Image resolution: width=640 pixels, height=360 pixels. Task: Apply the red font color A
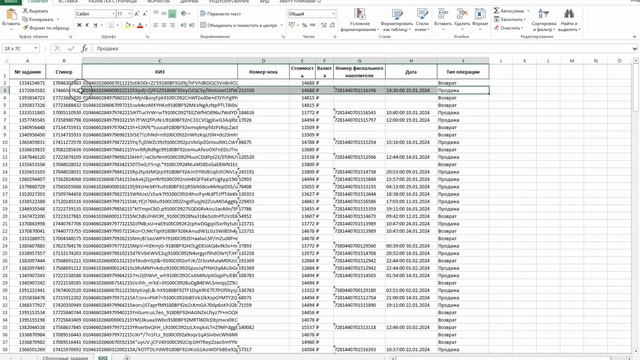pyautogui.click(x=140, y=25)
